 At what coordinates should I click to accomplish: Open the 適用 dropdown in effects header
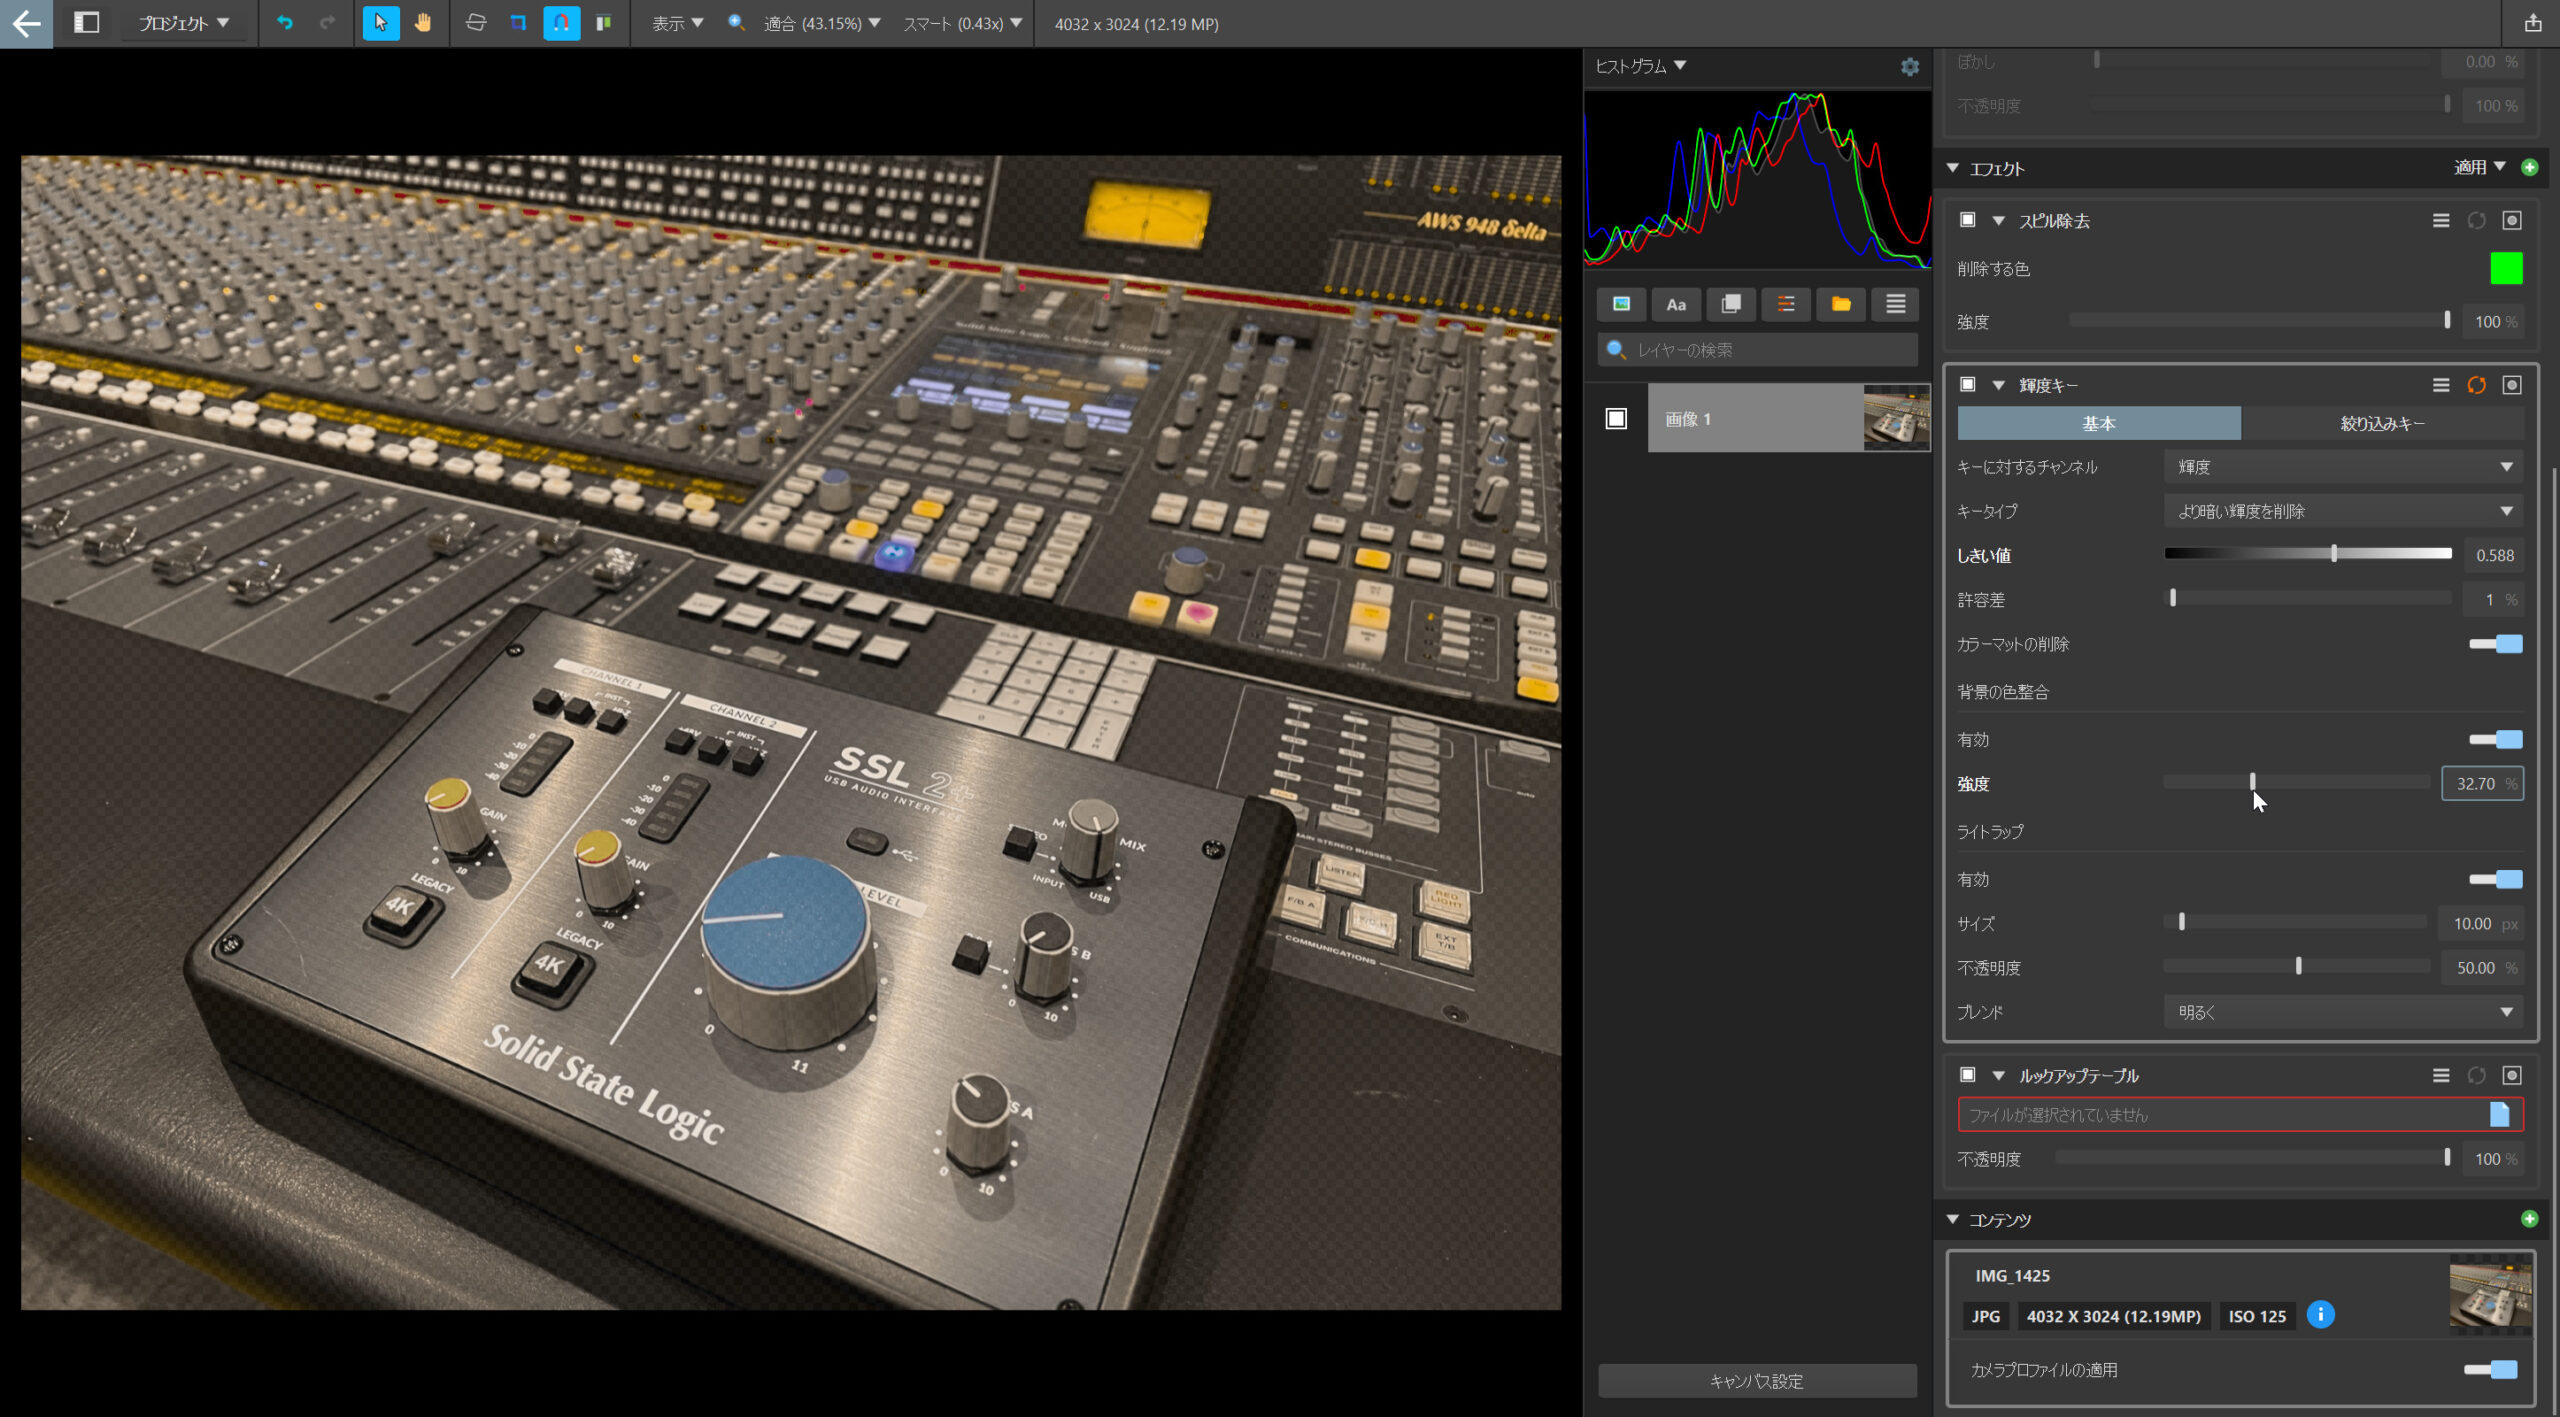(x=2479, y=167)
